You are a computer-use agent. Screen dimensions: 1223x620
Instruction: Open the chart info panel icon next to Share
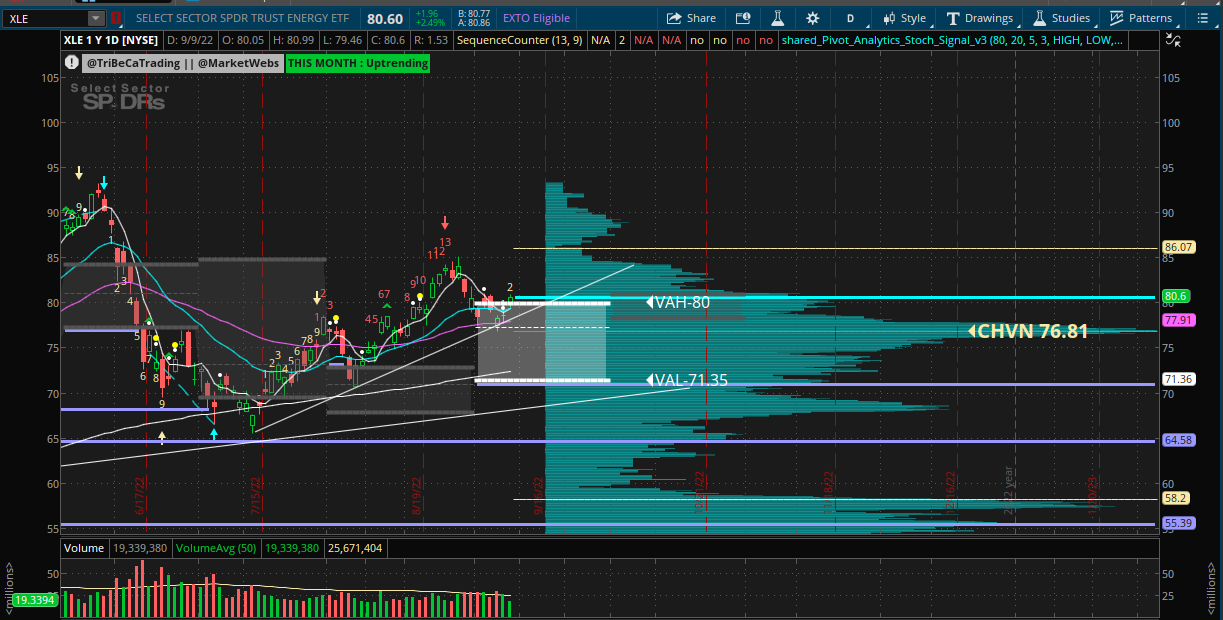(742, 18)
